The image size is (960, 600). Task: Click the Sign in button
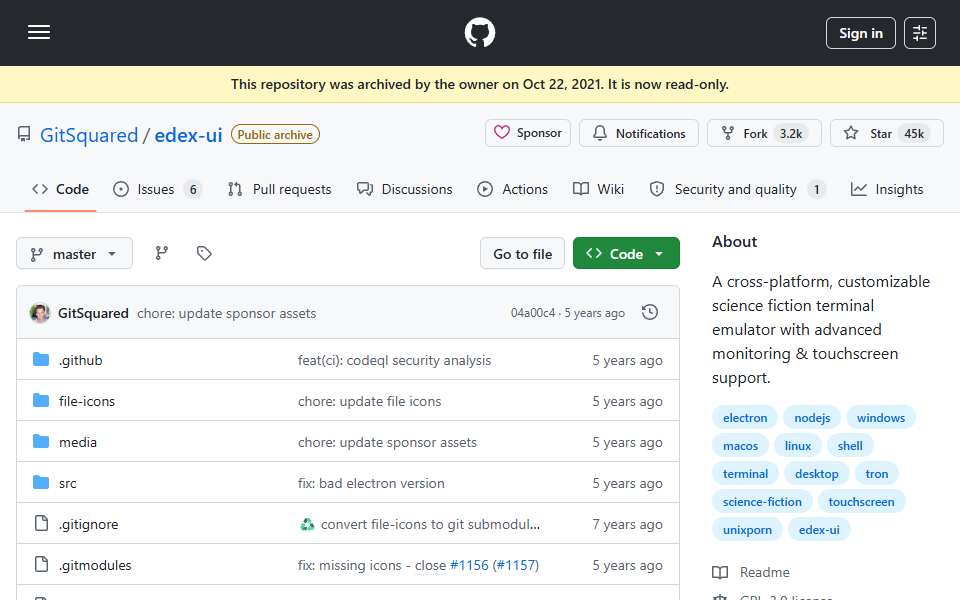[860, 33]
